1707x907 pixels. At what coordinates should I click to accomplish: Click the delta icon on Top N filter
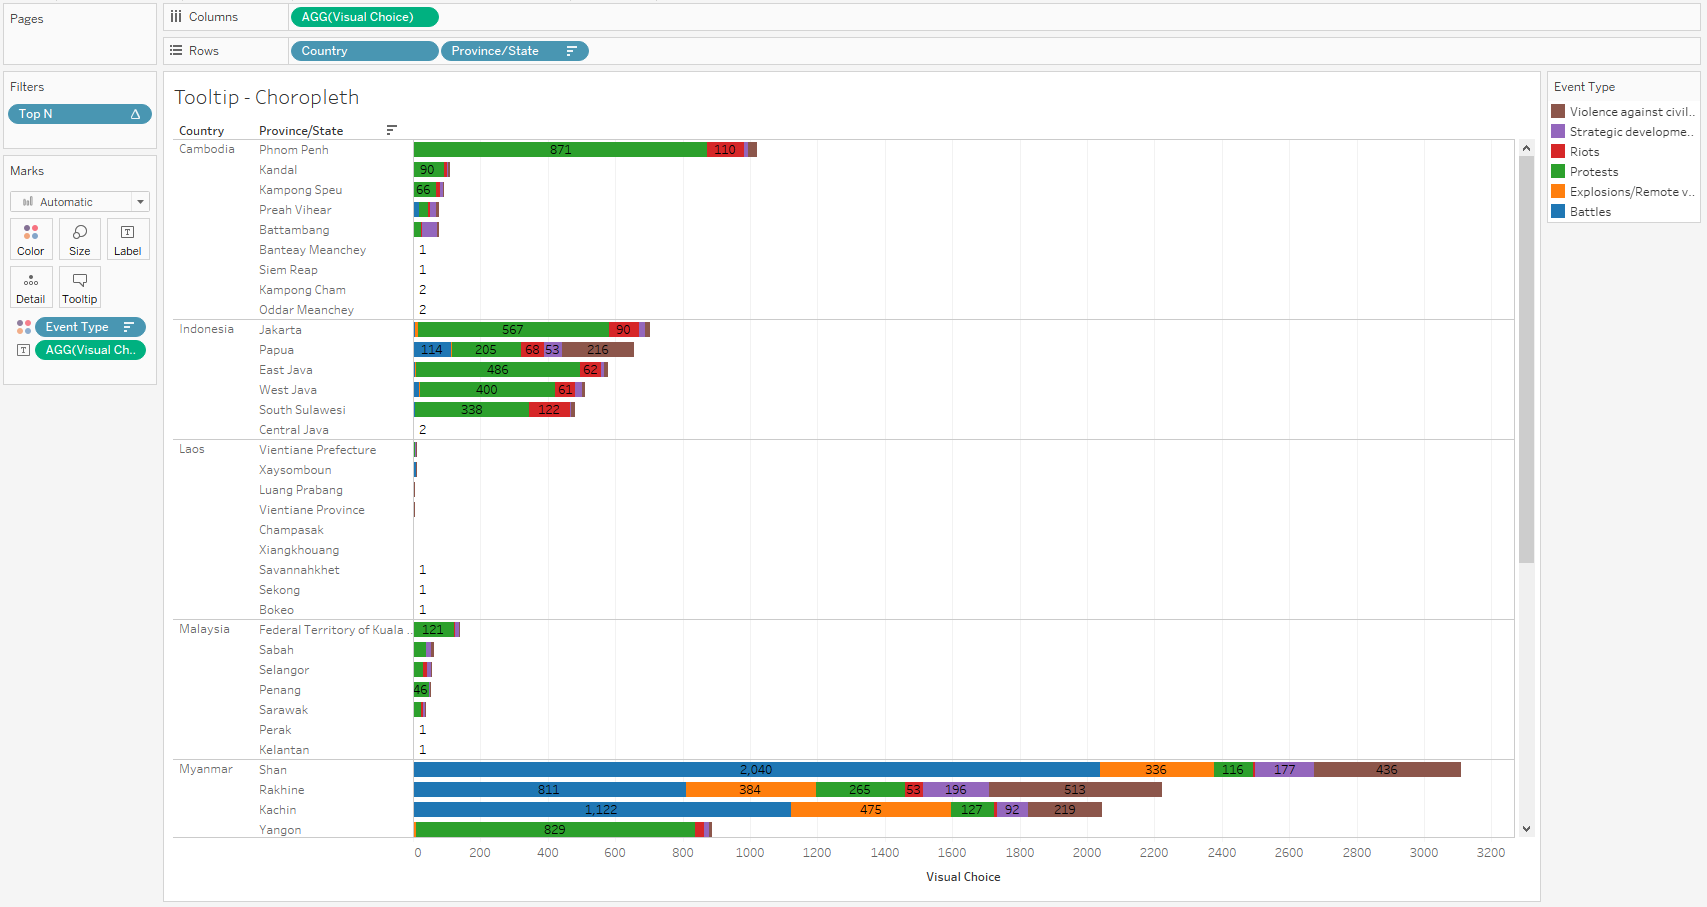point(135,114)
